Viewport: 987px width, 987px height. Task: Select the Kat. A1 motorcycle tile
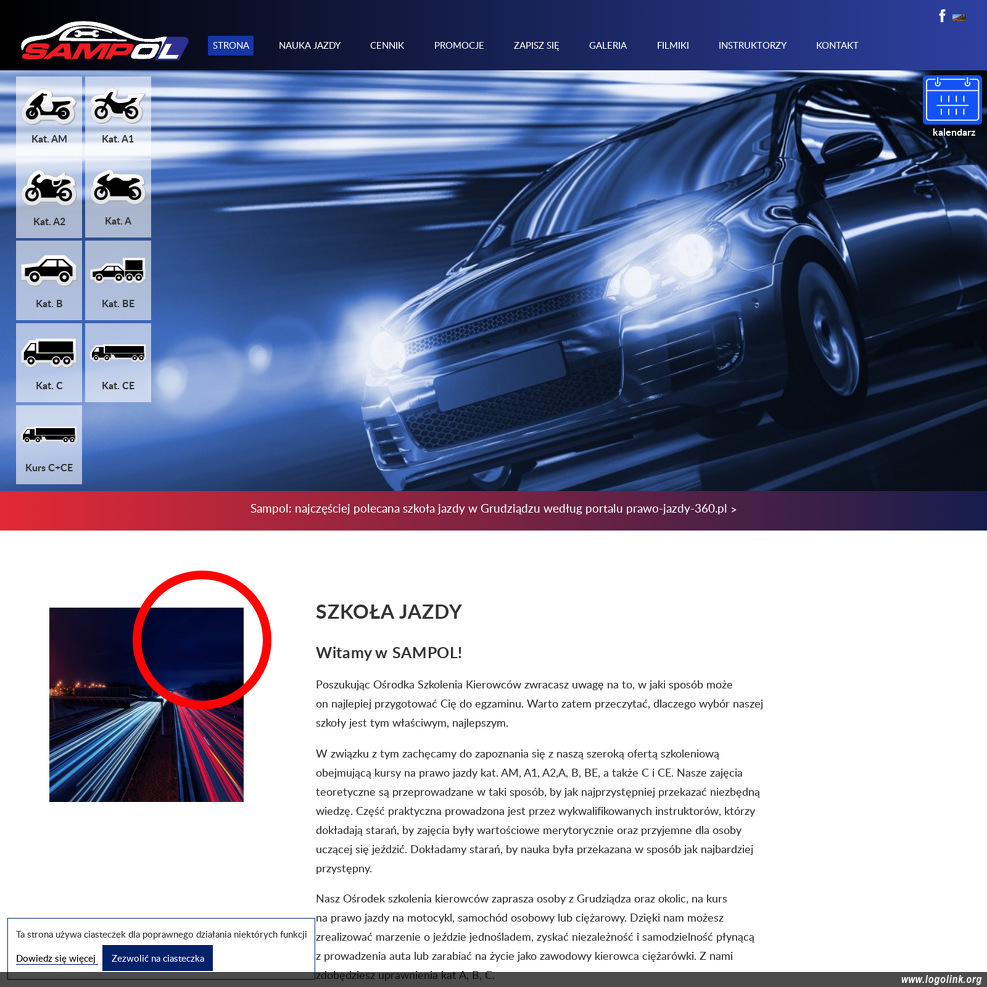pyautogui.click(x=118, y=116)
